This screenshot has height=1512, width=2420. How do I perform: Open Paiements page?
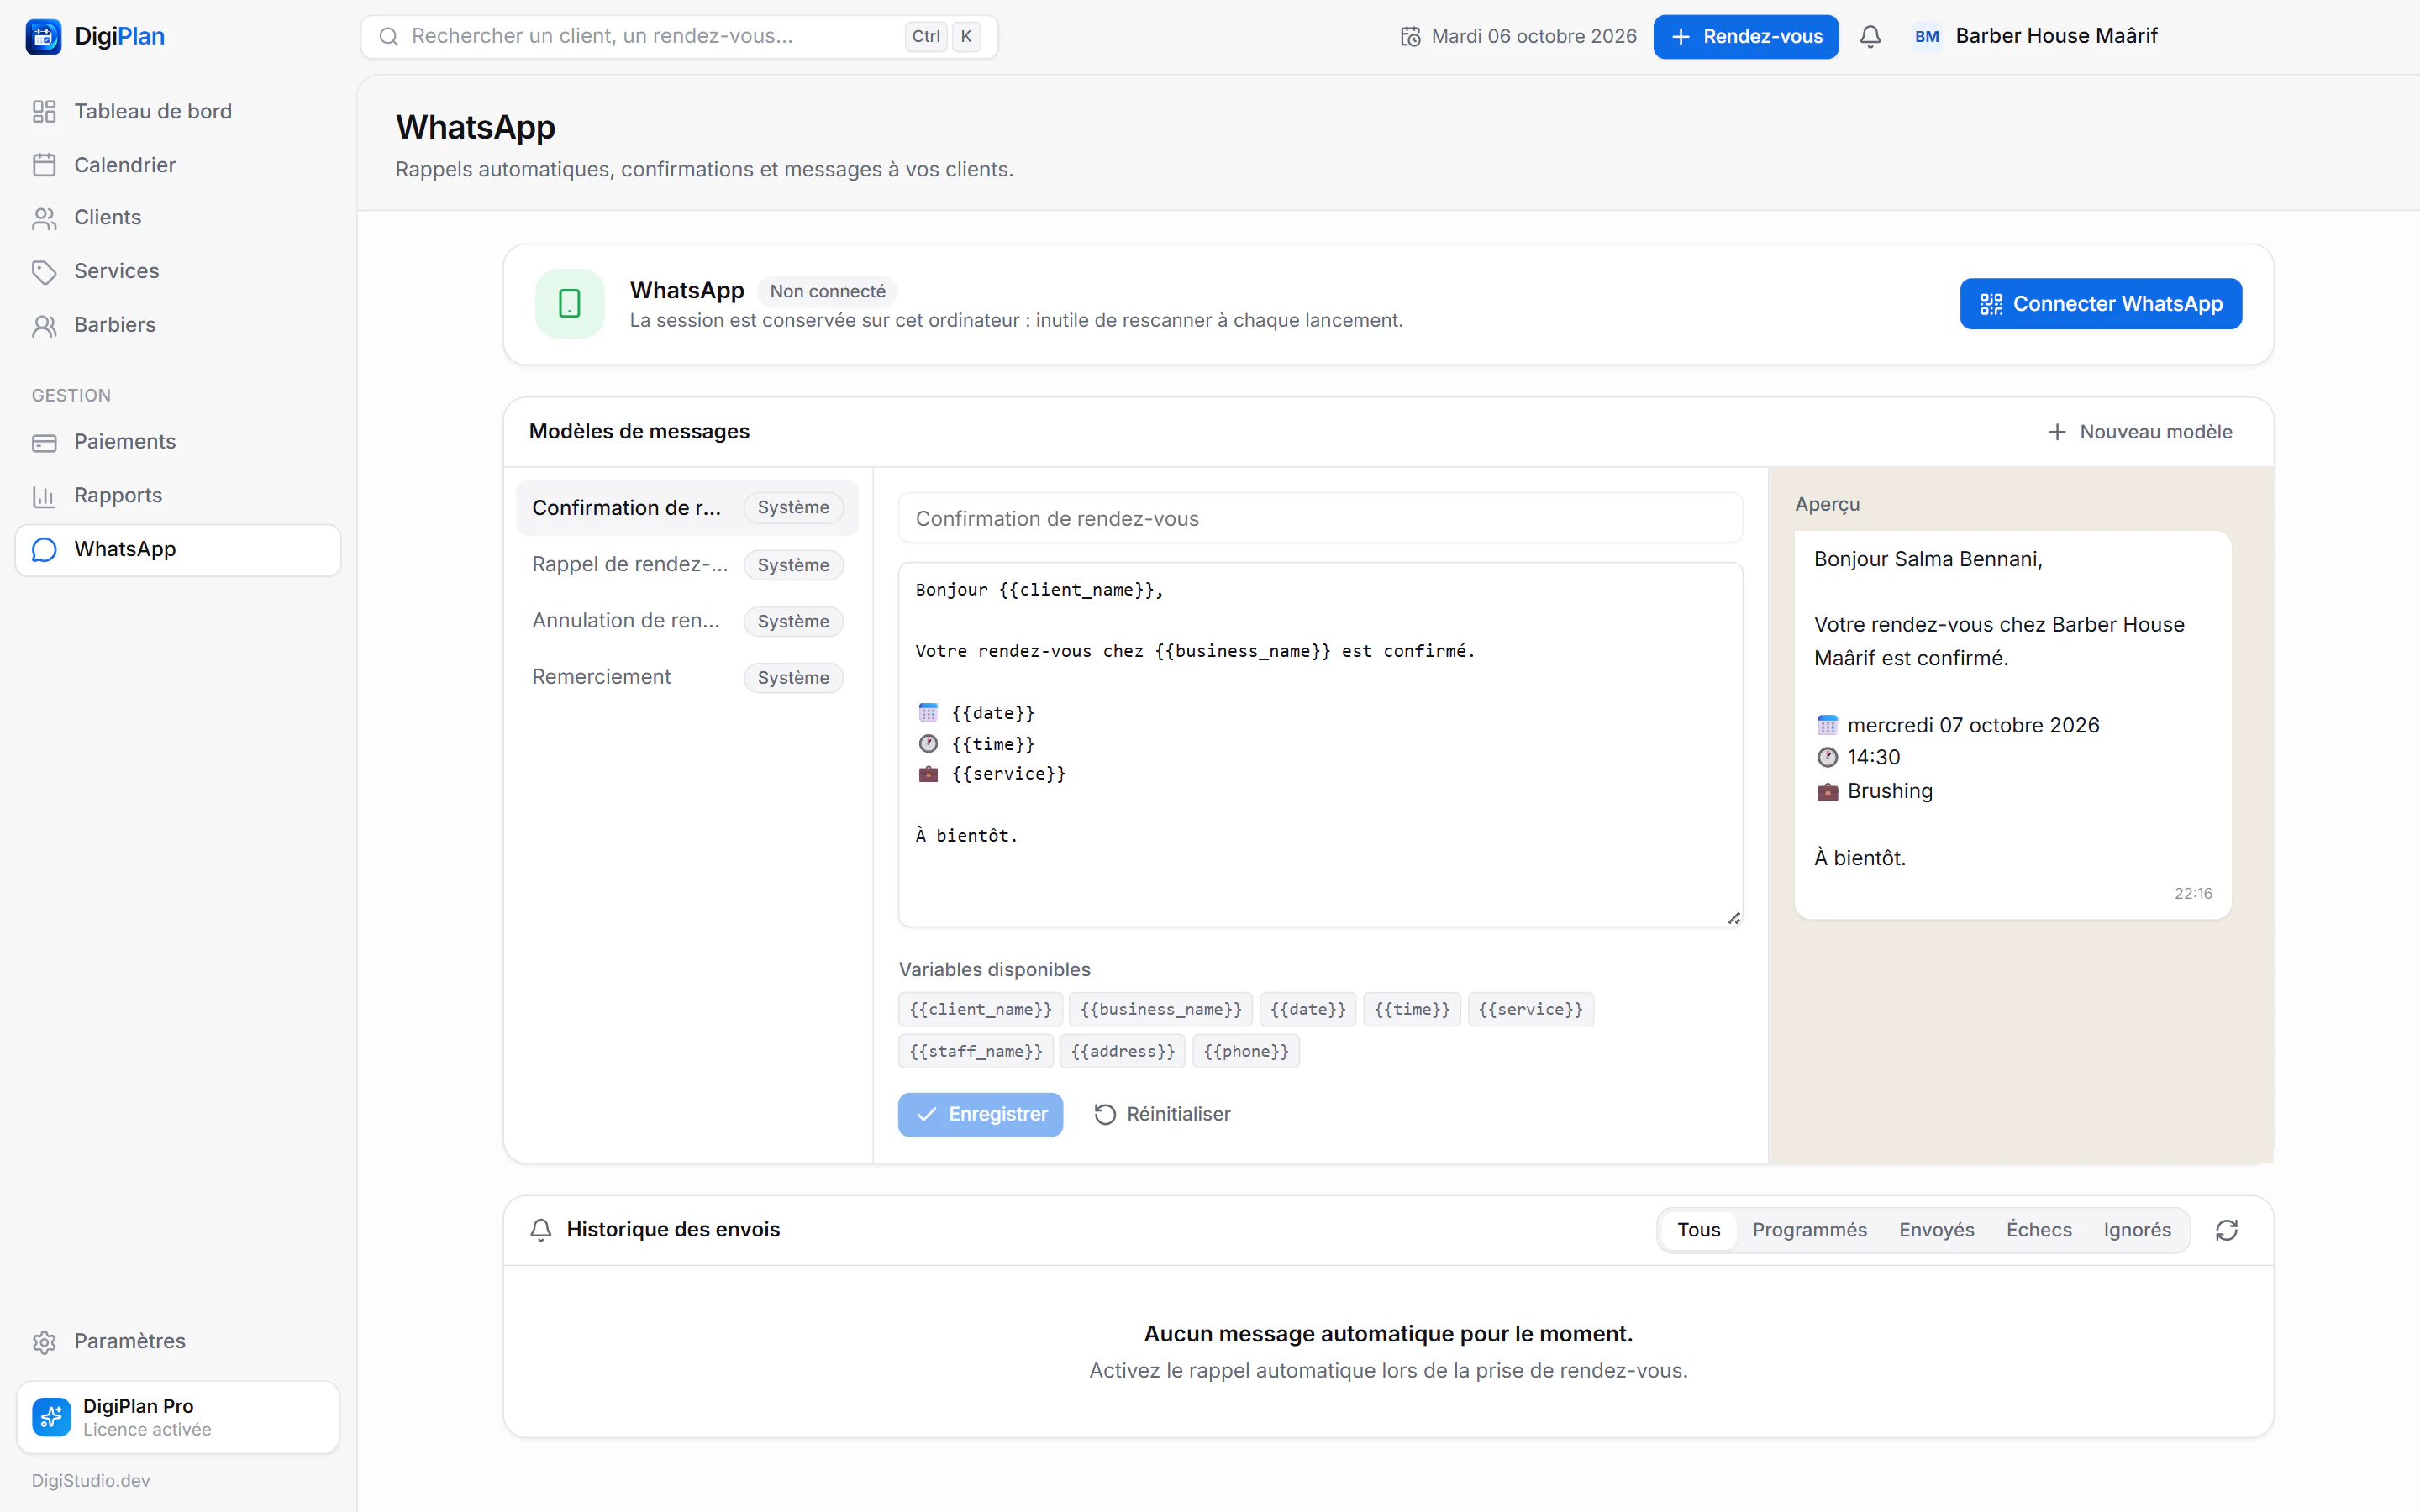tap(178, 442)
